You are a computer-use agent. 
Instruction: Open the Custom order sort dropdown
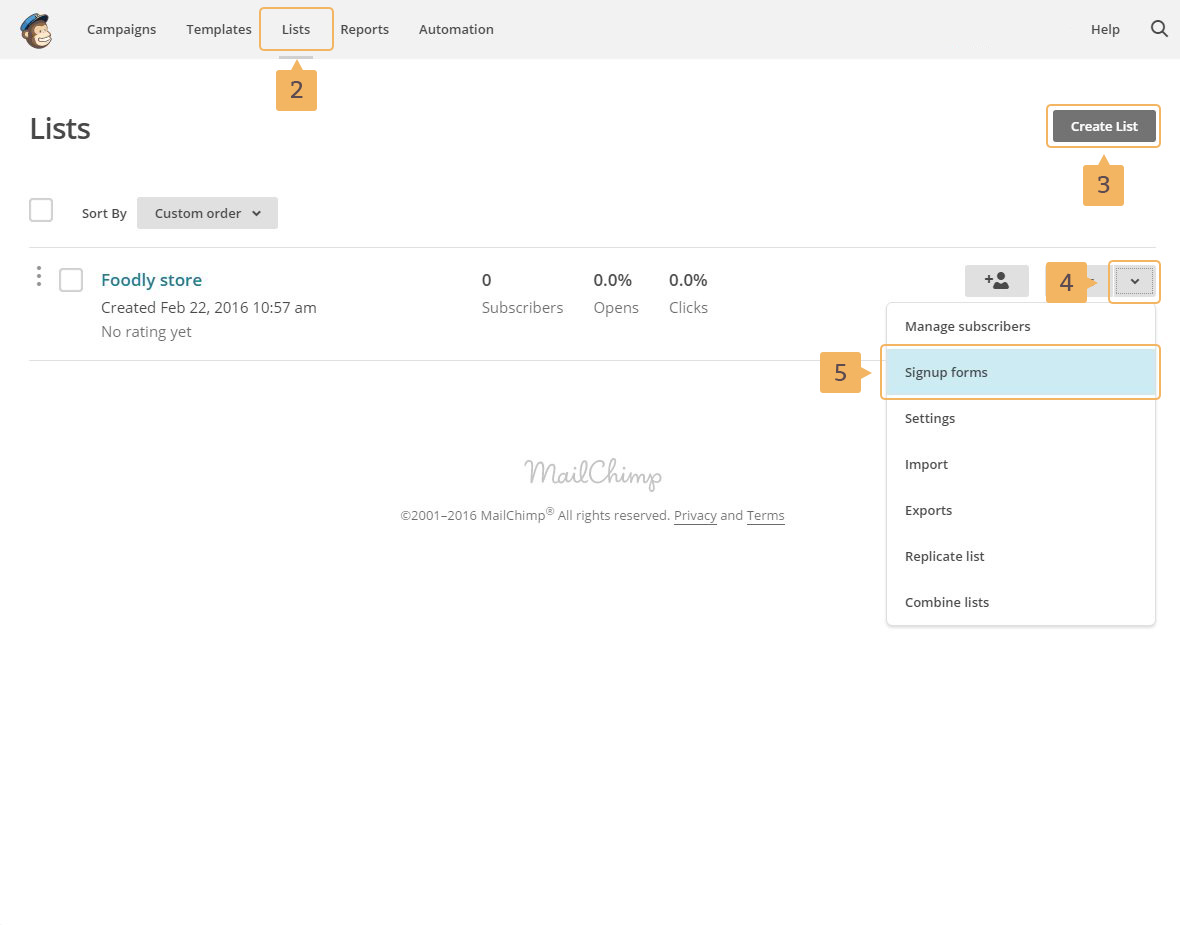(x=207, y=213)
